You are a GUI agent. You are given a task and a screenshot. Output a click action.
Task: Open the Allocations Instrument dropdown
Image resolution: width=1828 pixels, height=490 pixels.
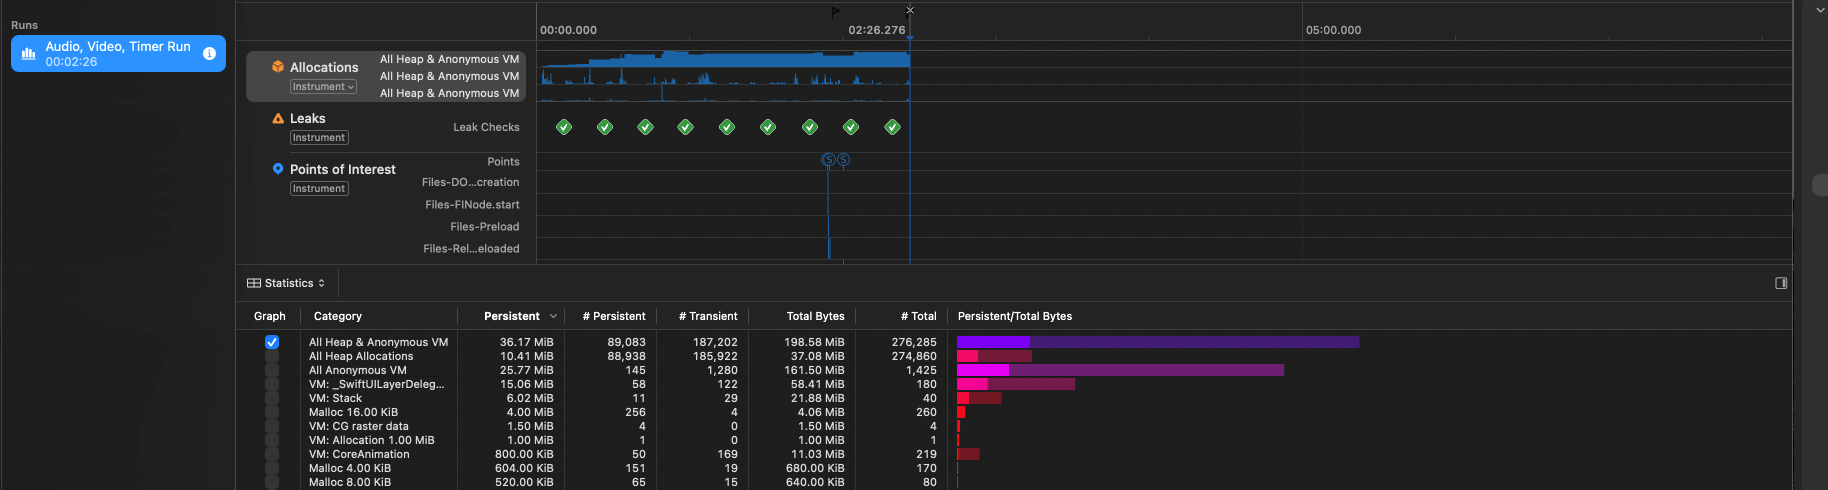pos(323,87)
